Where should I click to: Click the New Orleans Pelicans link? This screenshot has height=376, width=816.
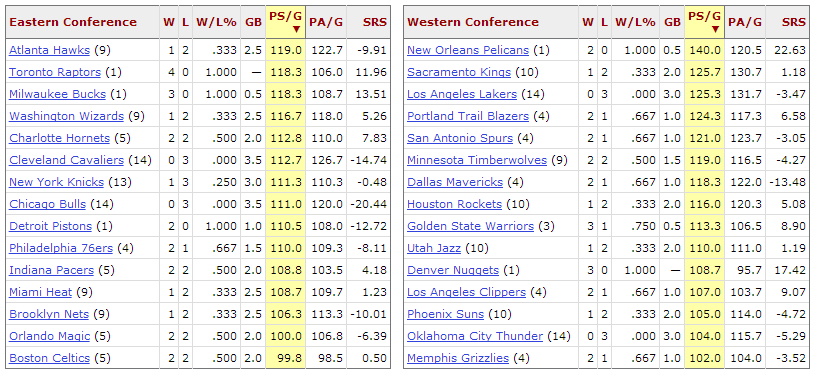[468, 50]
